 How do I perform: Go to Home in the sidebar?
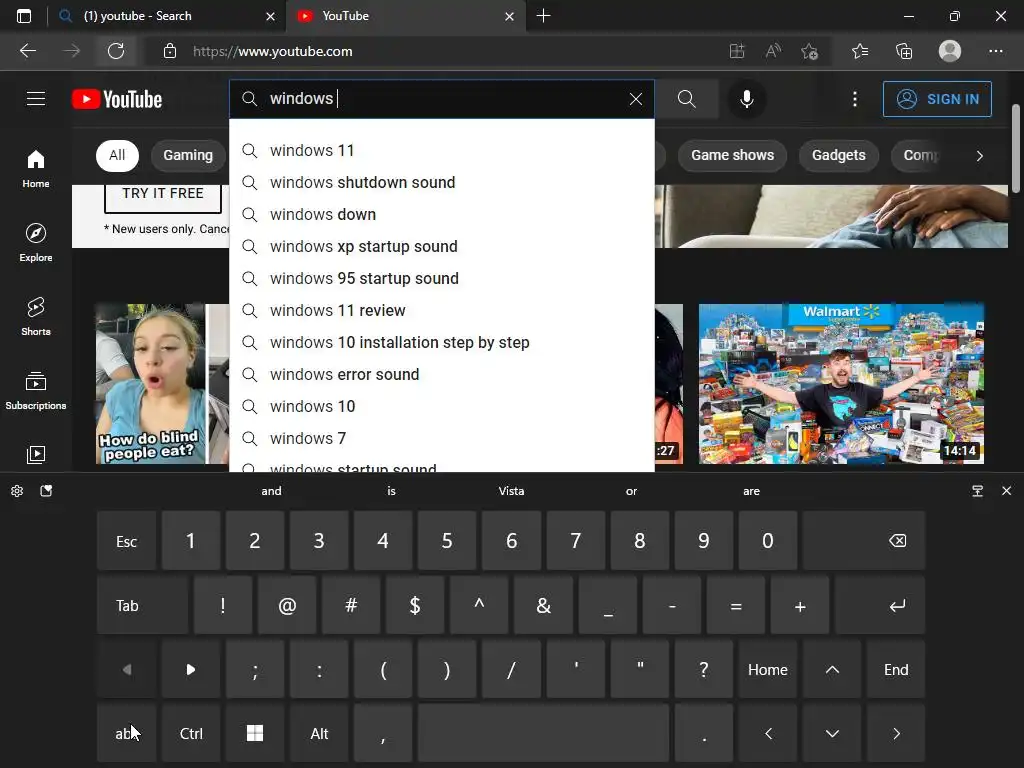[x=36, y=168]
